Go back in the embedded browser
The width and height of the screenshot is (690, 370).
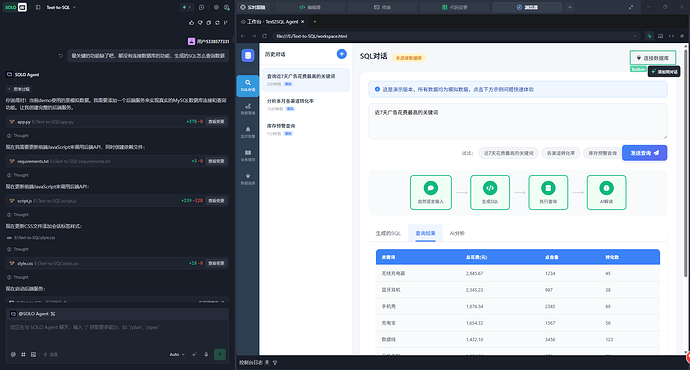point(243,36)
